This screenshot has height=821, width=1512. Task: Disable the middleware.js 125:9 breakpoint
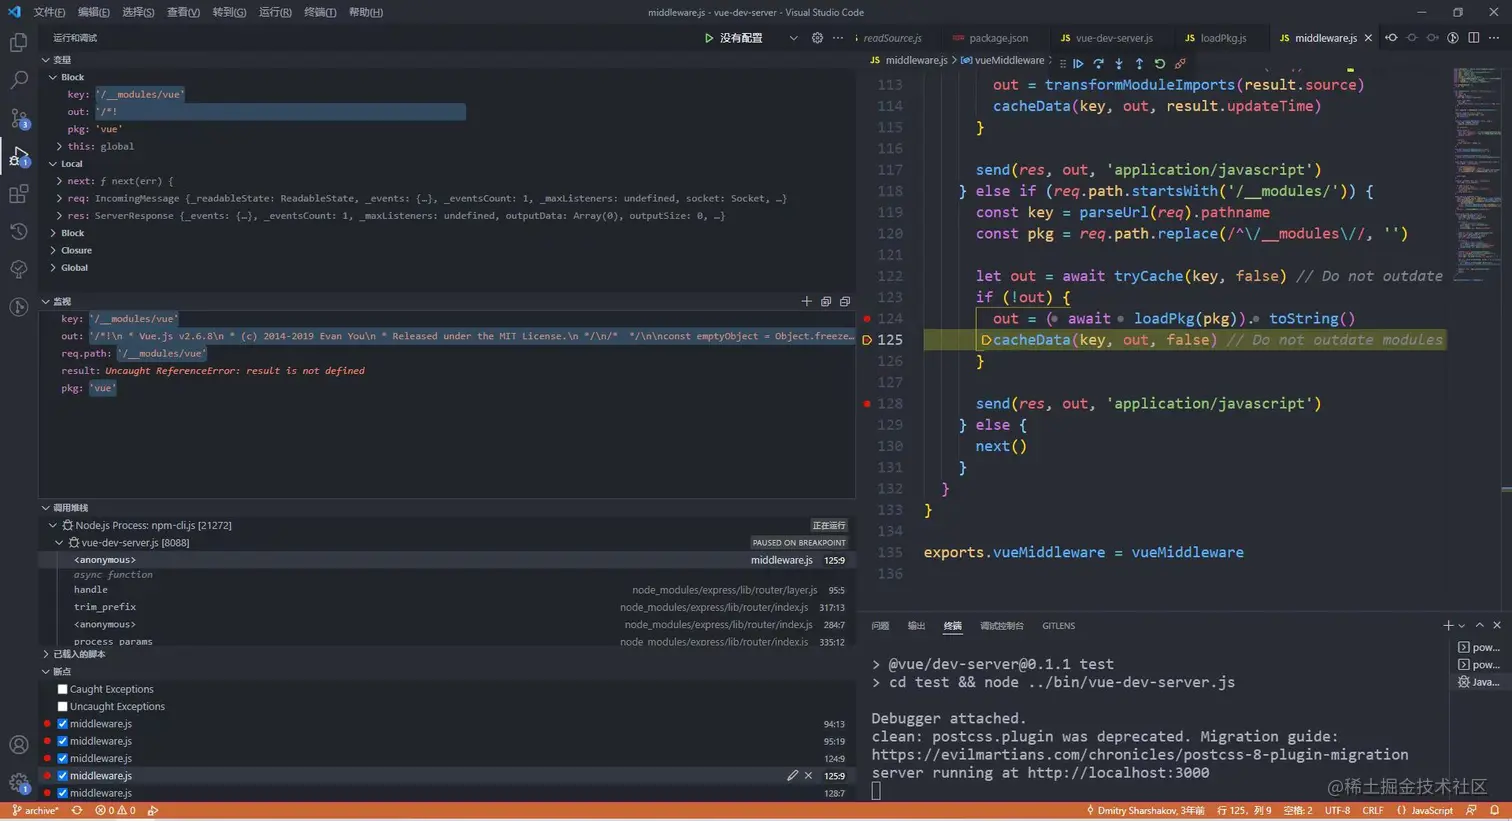62,775
